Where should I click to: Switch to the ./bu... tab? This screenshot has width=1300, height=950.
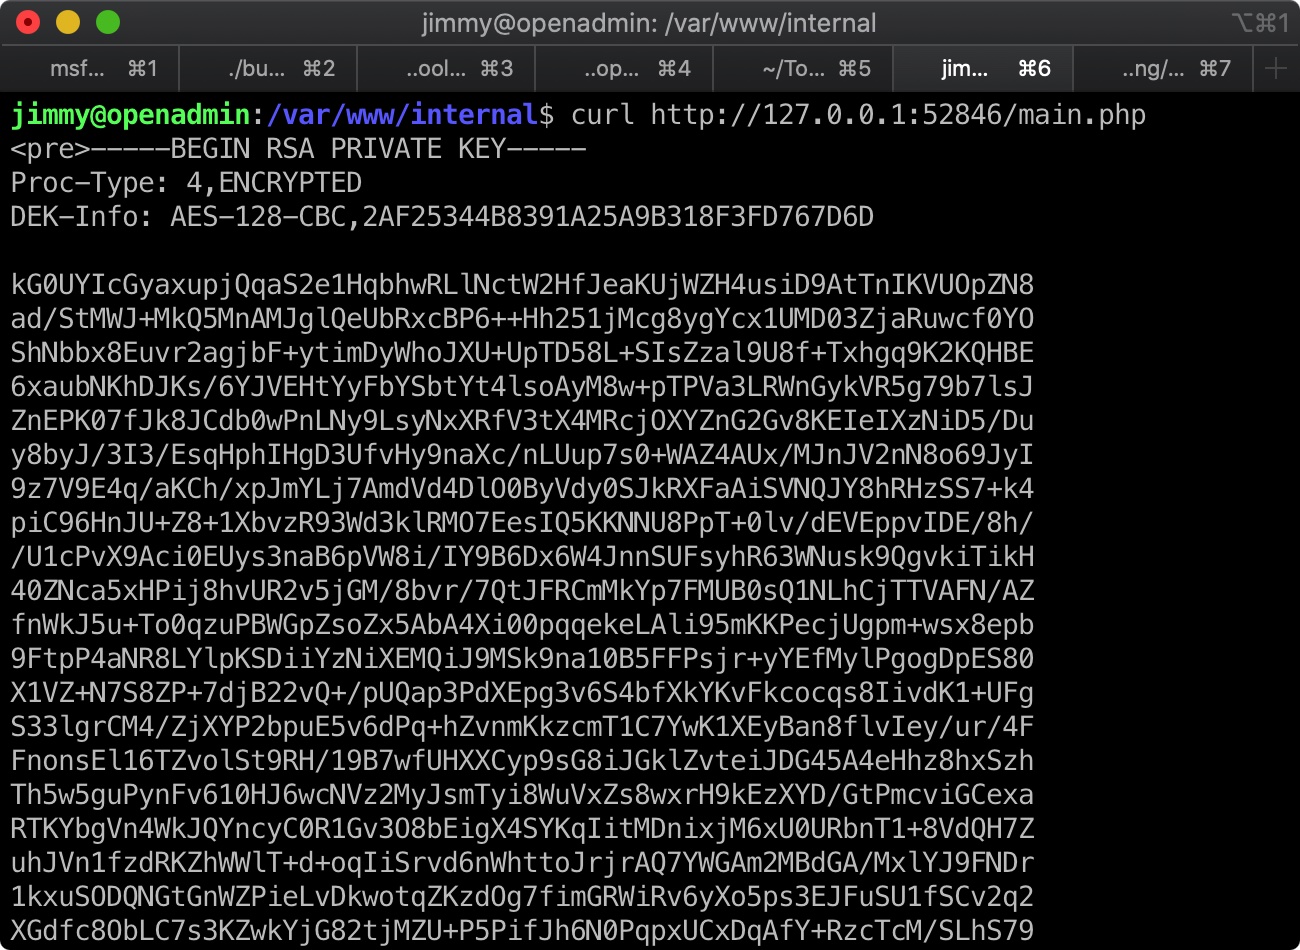click(268, 69)
